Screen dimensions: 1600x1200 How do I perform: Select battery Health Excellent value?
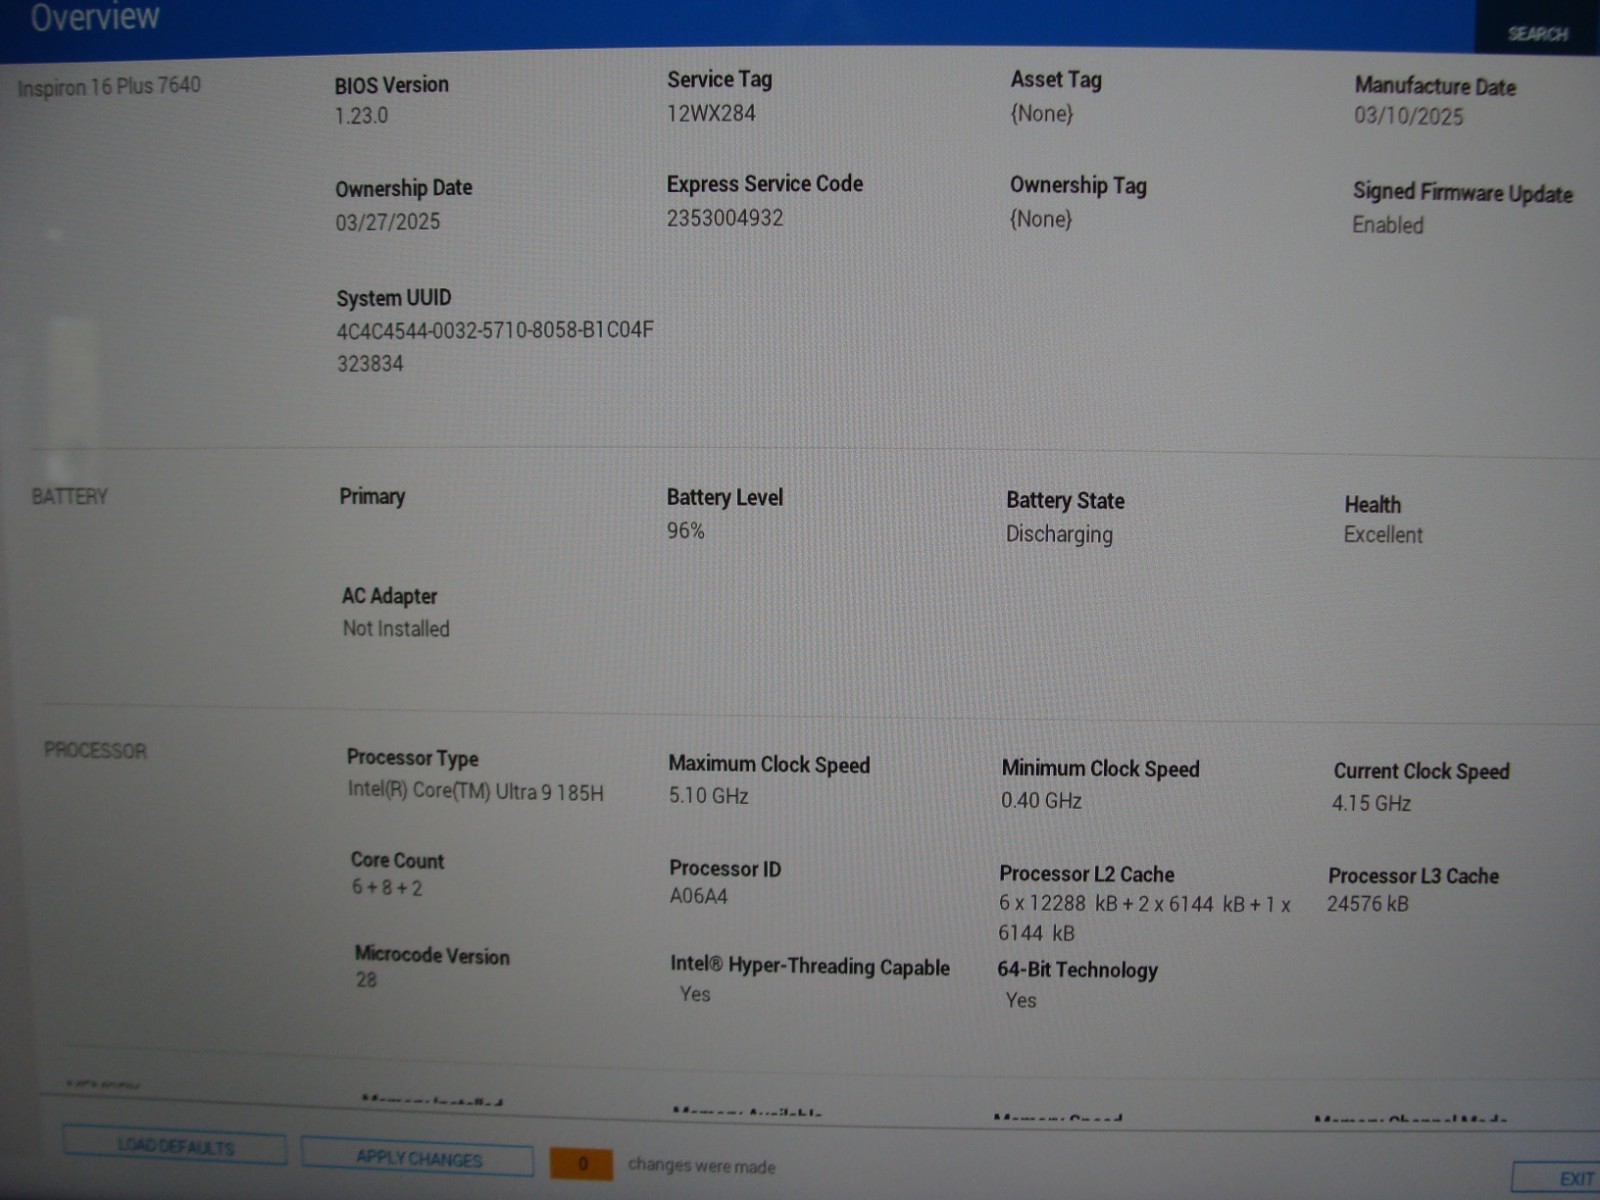[x=1383, y=535]
